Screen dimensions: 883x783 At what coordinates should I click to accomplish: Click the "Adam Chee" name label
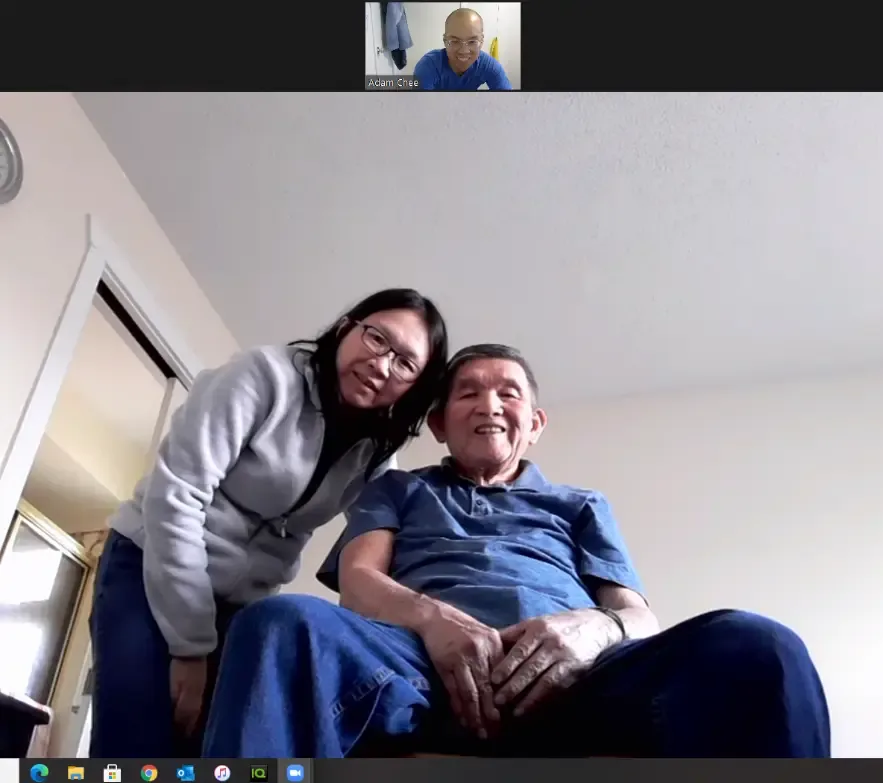[393, 83]
